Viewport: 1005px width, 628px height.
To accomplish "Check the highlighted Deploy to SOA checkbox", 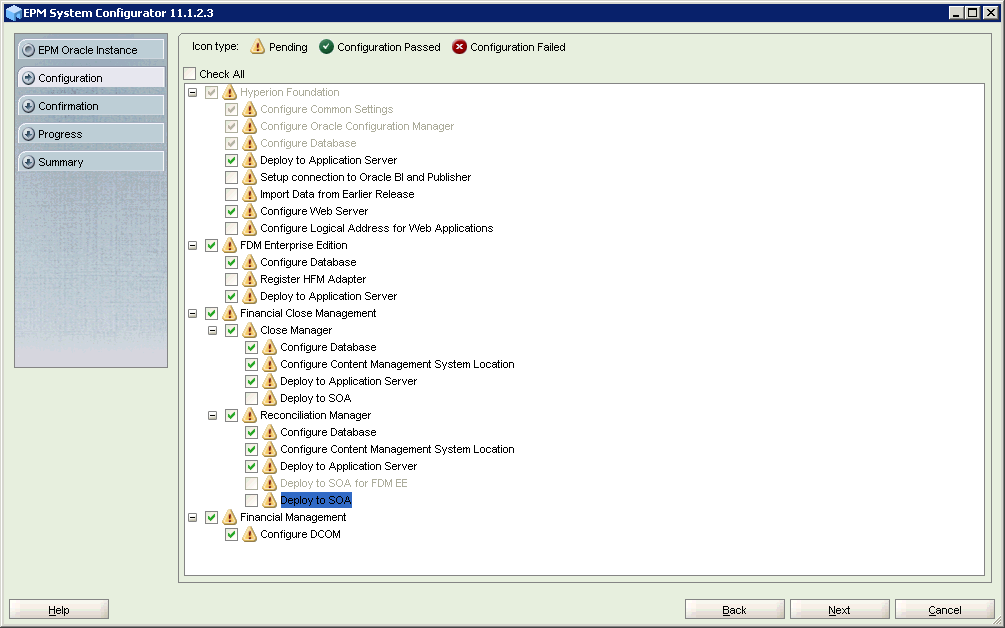I will 251,500.
